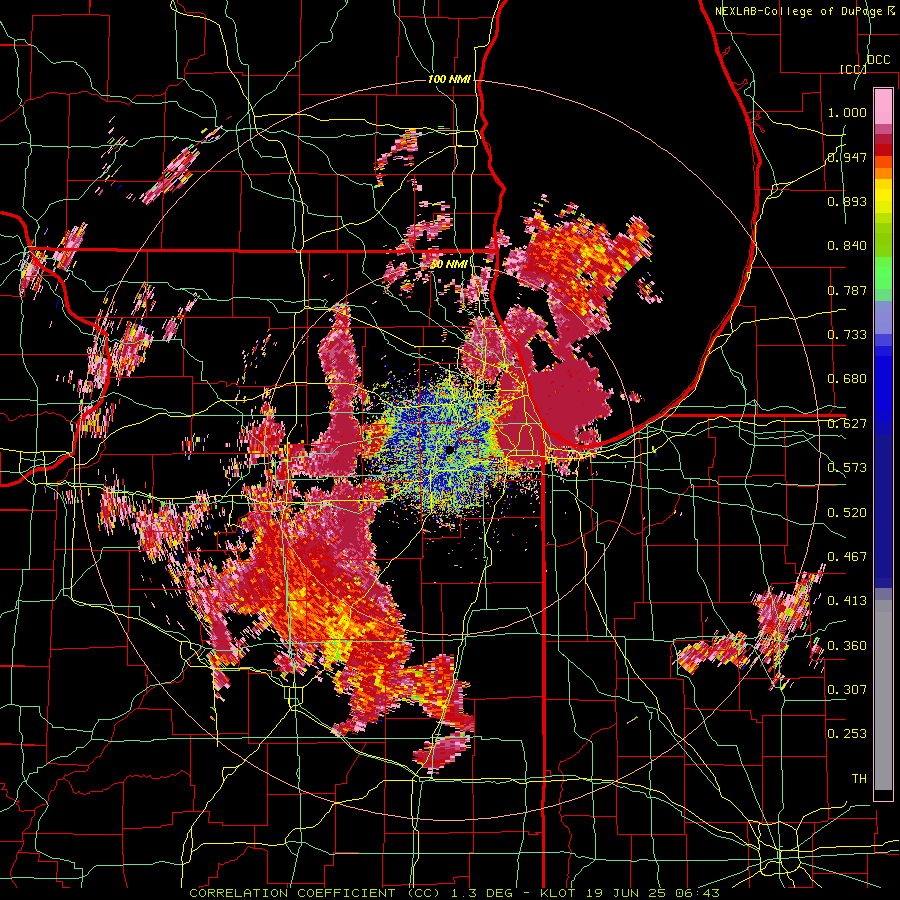This screenshot has height=900, width=900.
Task: Click the 1.000 value on the scale
Action: point(847,112)
